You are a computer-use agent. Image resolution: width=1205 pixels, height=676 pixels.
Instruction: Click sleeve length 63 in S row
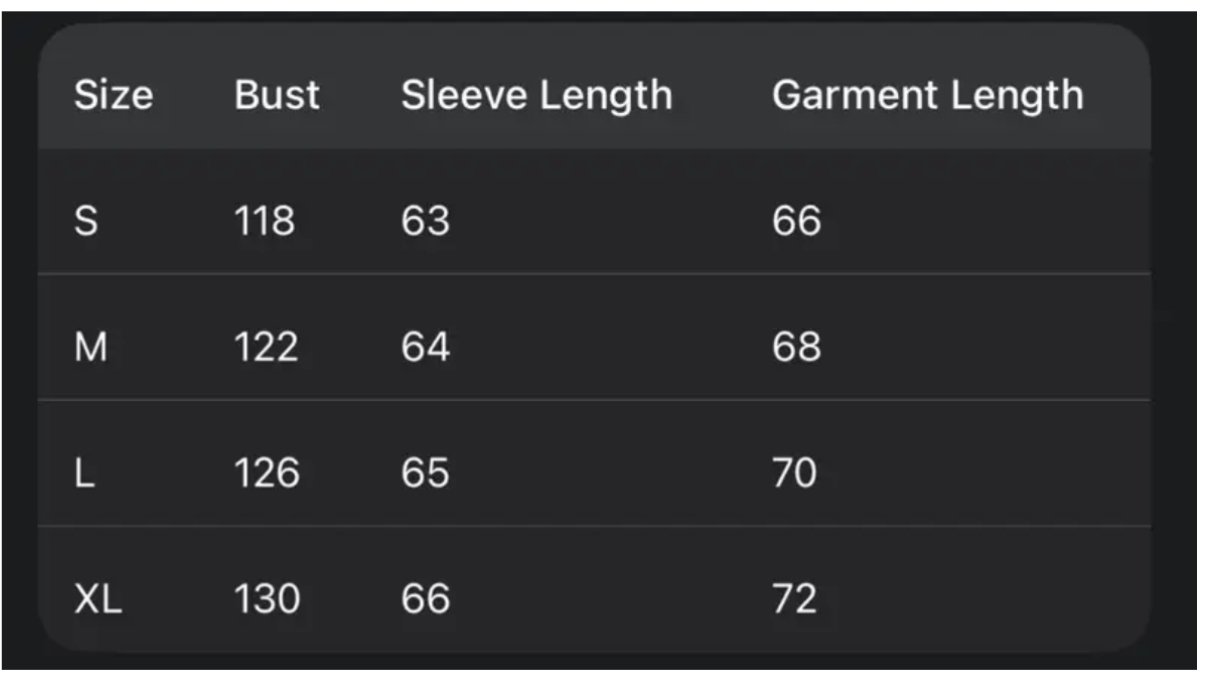tap(425, 221)
